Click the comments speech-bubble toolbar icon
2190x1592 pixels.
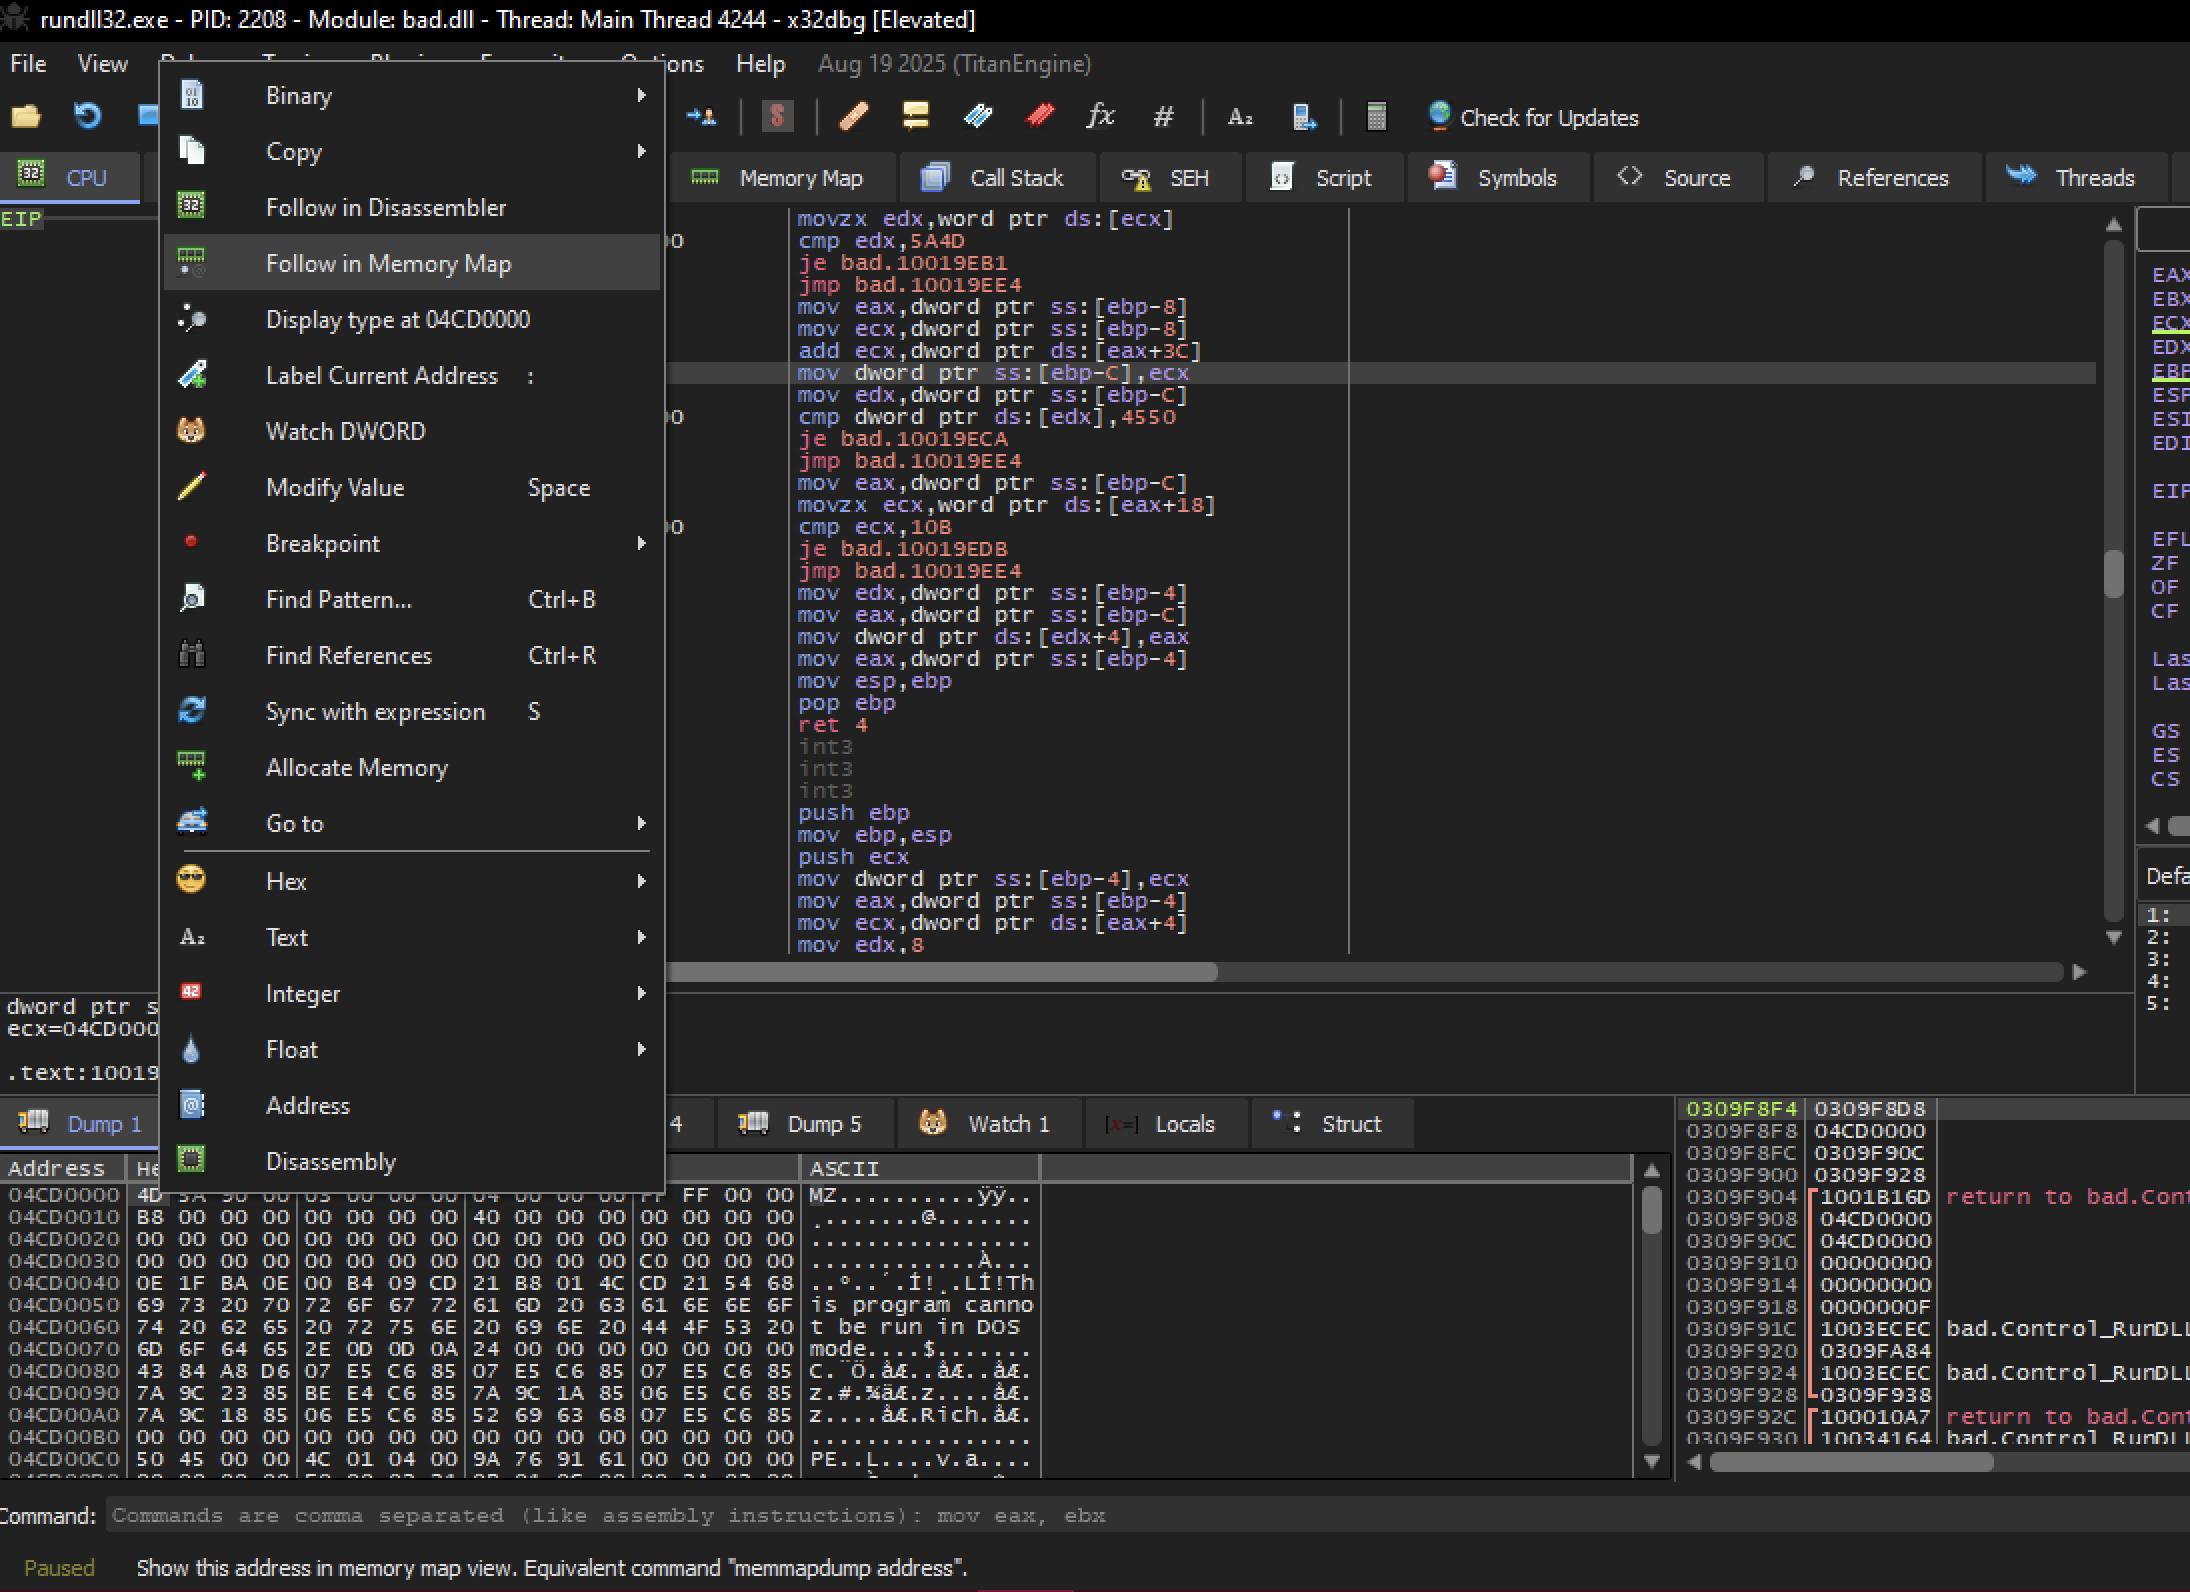click(915, 117)
